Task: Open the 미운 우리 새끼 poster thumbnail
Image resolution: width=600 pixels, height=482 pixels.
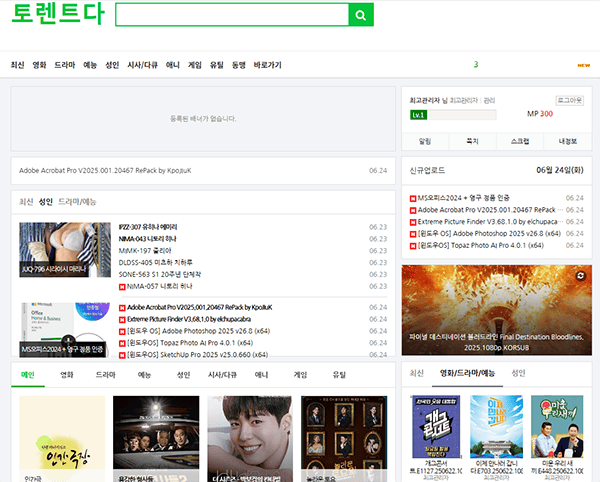Action: point(557,427)
